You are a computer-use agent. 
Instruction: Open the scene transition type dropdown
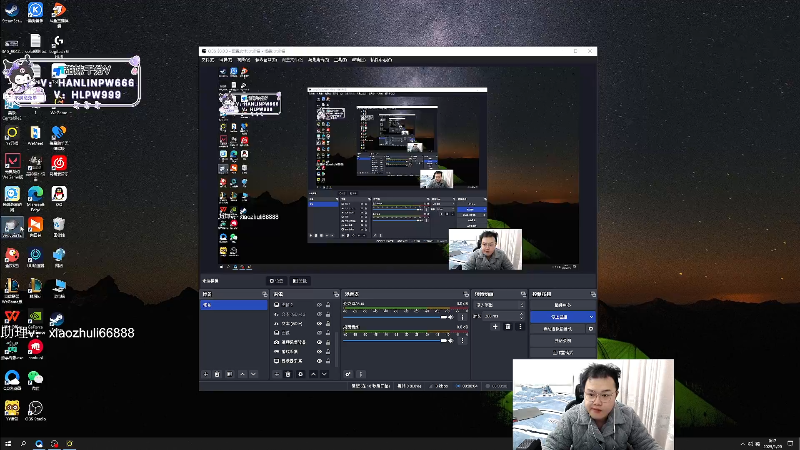(500, 305)
